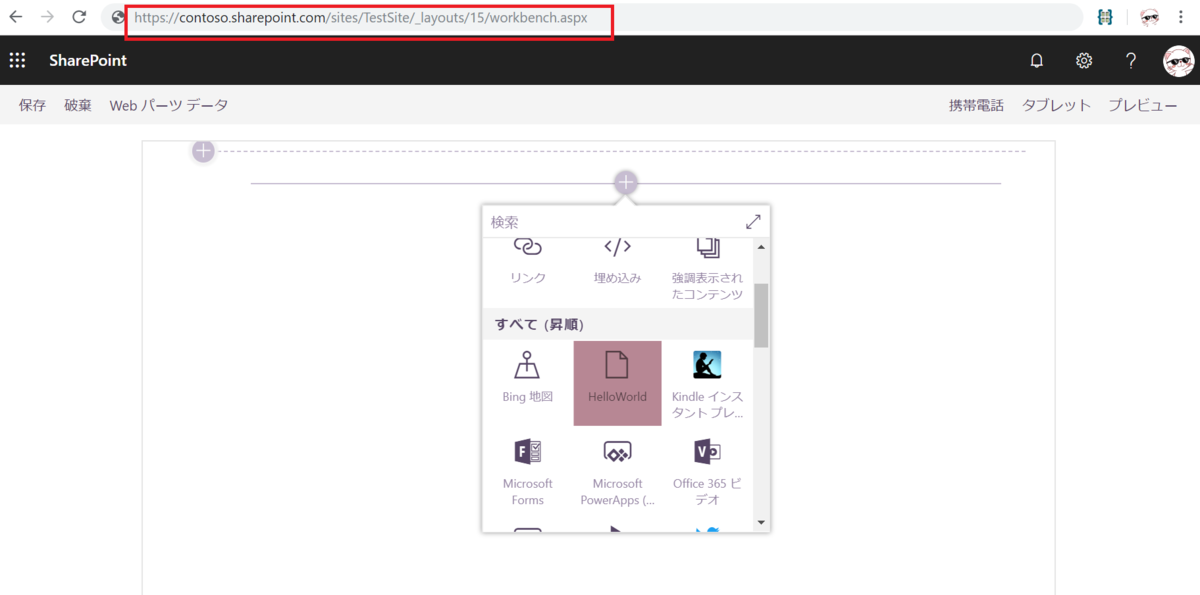Image resolution: width=1200 pixels, height=595 pixels.
Task: Switch to 携帯電話 view
Action: 976,105
